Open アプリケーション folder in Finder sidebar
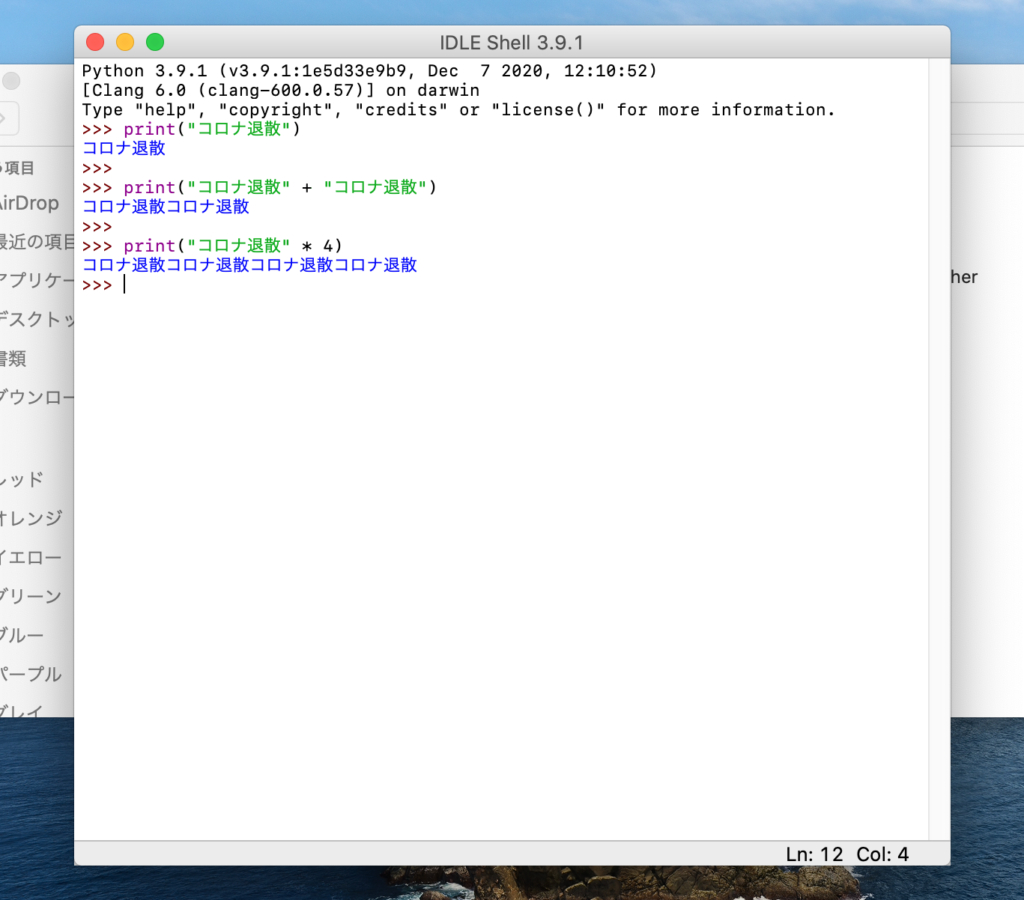This screenshot has height=900, width=1024. 37,280
